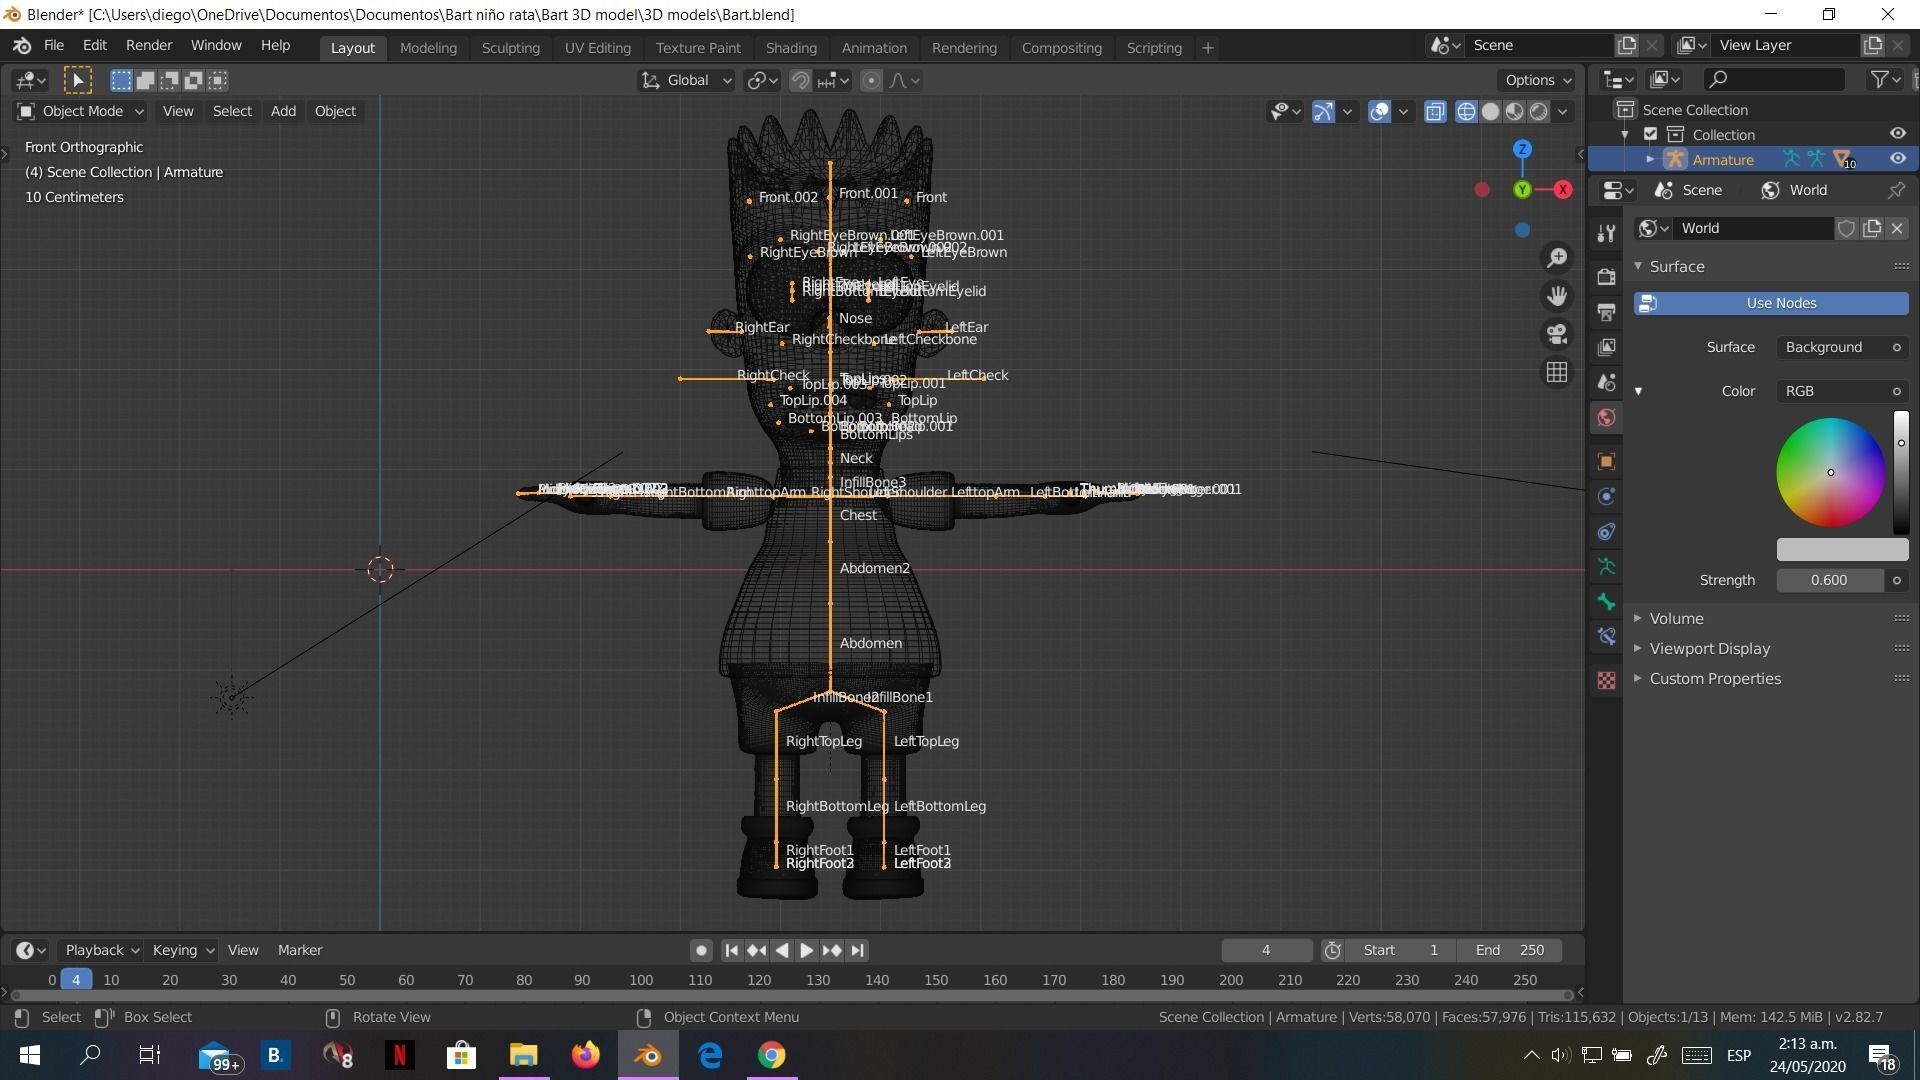Open the viewport Add menu
The width and height of the screenshot is (1920, 1080).
[x=283, y=111]
